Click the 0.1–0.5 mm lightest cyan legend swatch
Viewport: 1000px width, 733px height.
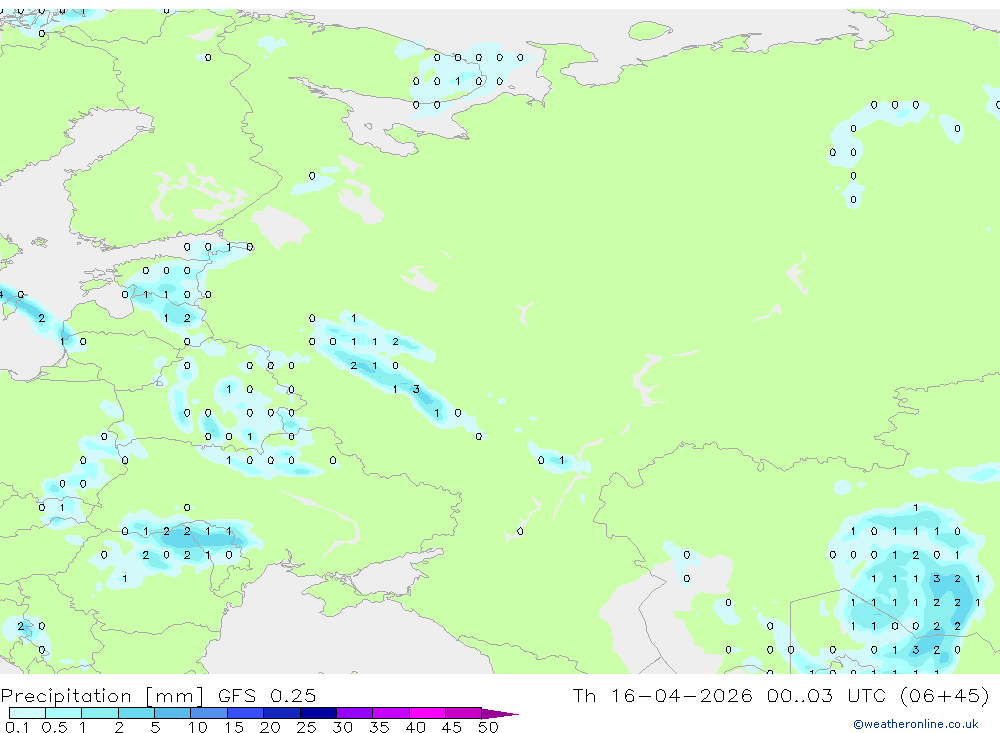27,713
